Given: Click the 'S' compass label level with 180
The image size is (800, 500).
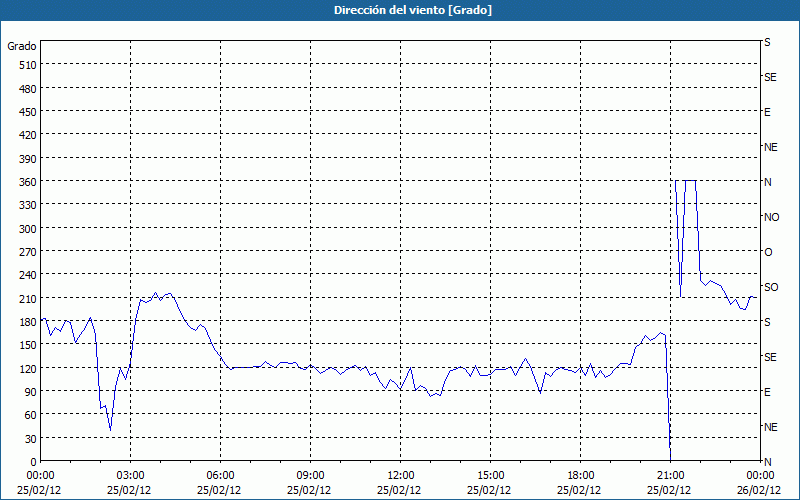Looking at the screenshot, I should [x=767, y=322].
